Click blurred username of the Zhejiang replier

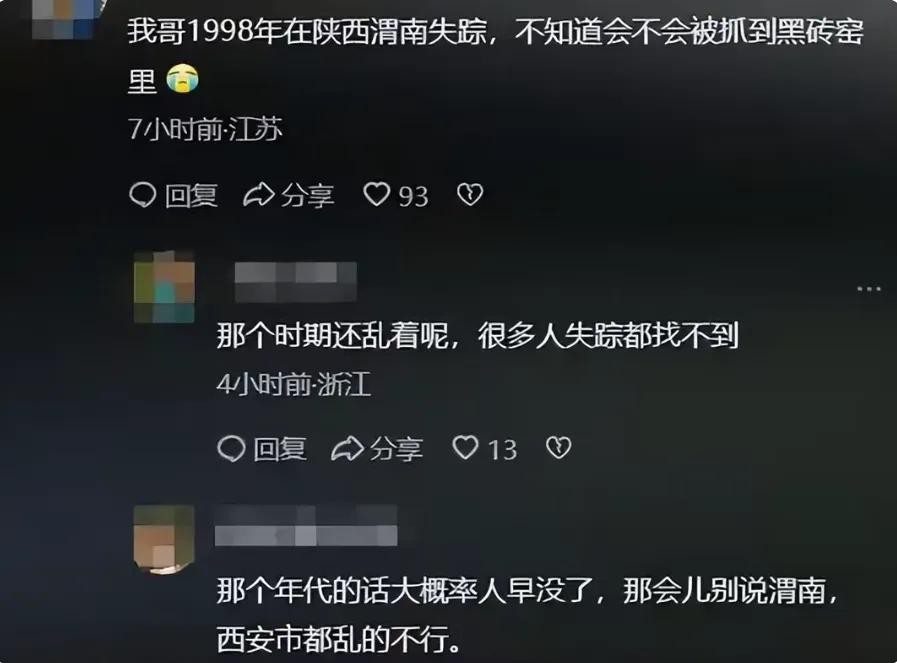pos(296,282)
